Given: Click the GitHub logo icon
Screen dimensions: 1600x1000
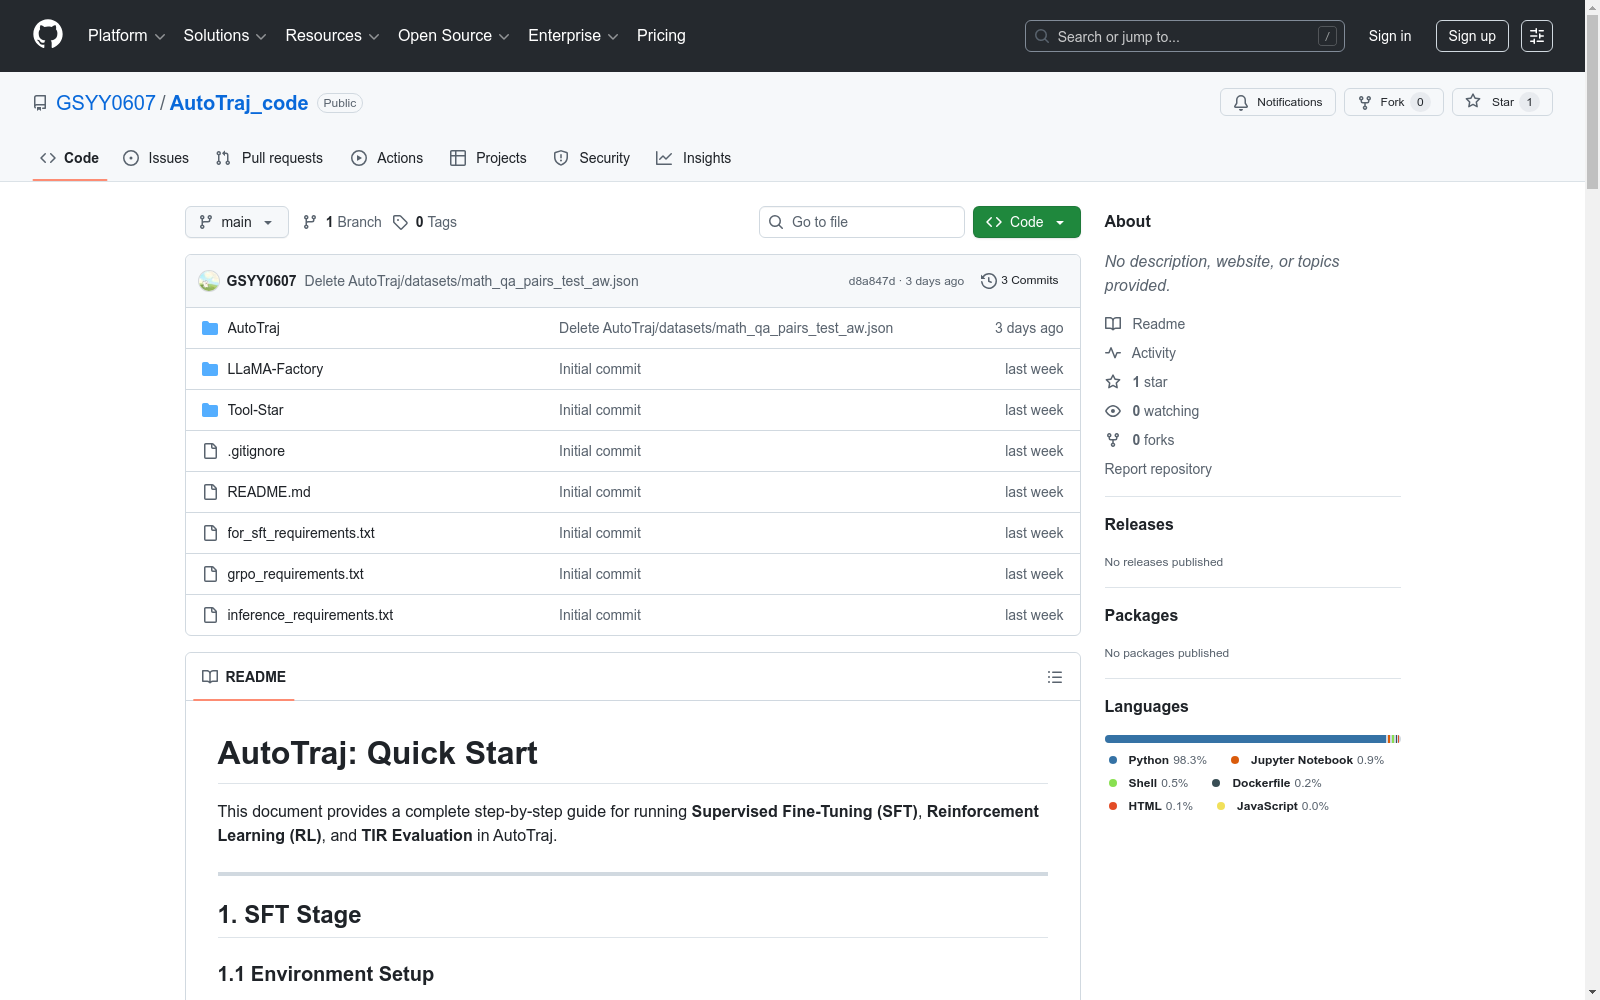Looking at the screenshot, I should tap(48, 35).
